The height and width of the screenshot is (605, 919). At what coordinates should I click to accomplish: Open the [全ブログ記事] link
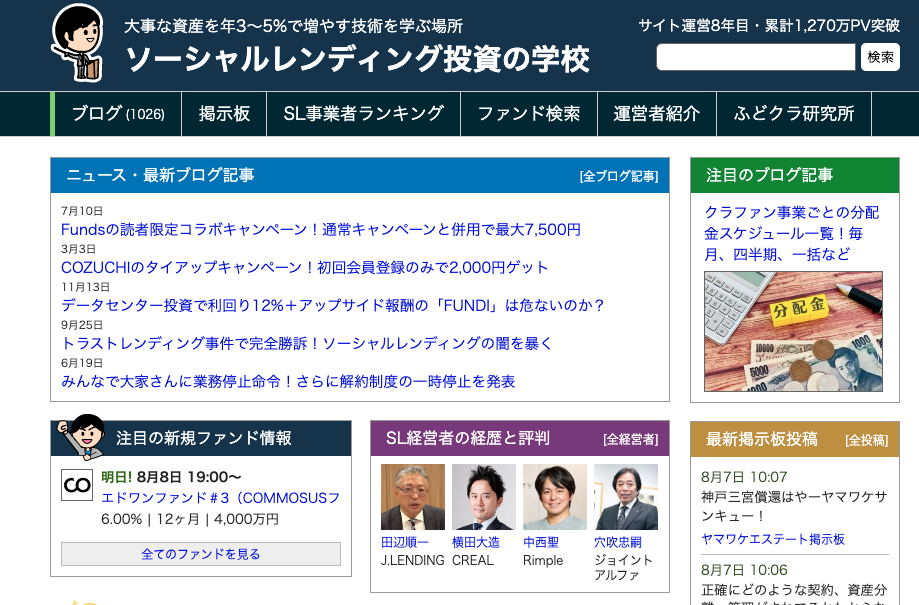point(619,176)
